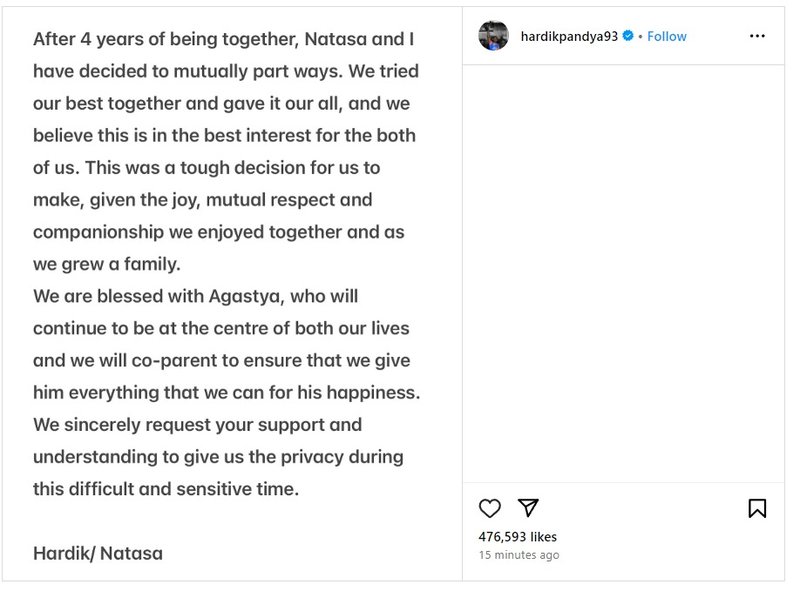Visit the hardikpandya93 username link
The width and height of the screenshot is (800, 591).
pyautogui.click(x=569, y=36)
